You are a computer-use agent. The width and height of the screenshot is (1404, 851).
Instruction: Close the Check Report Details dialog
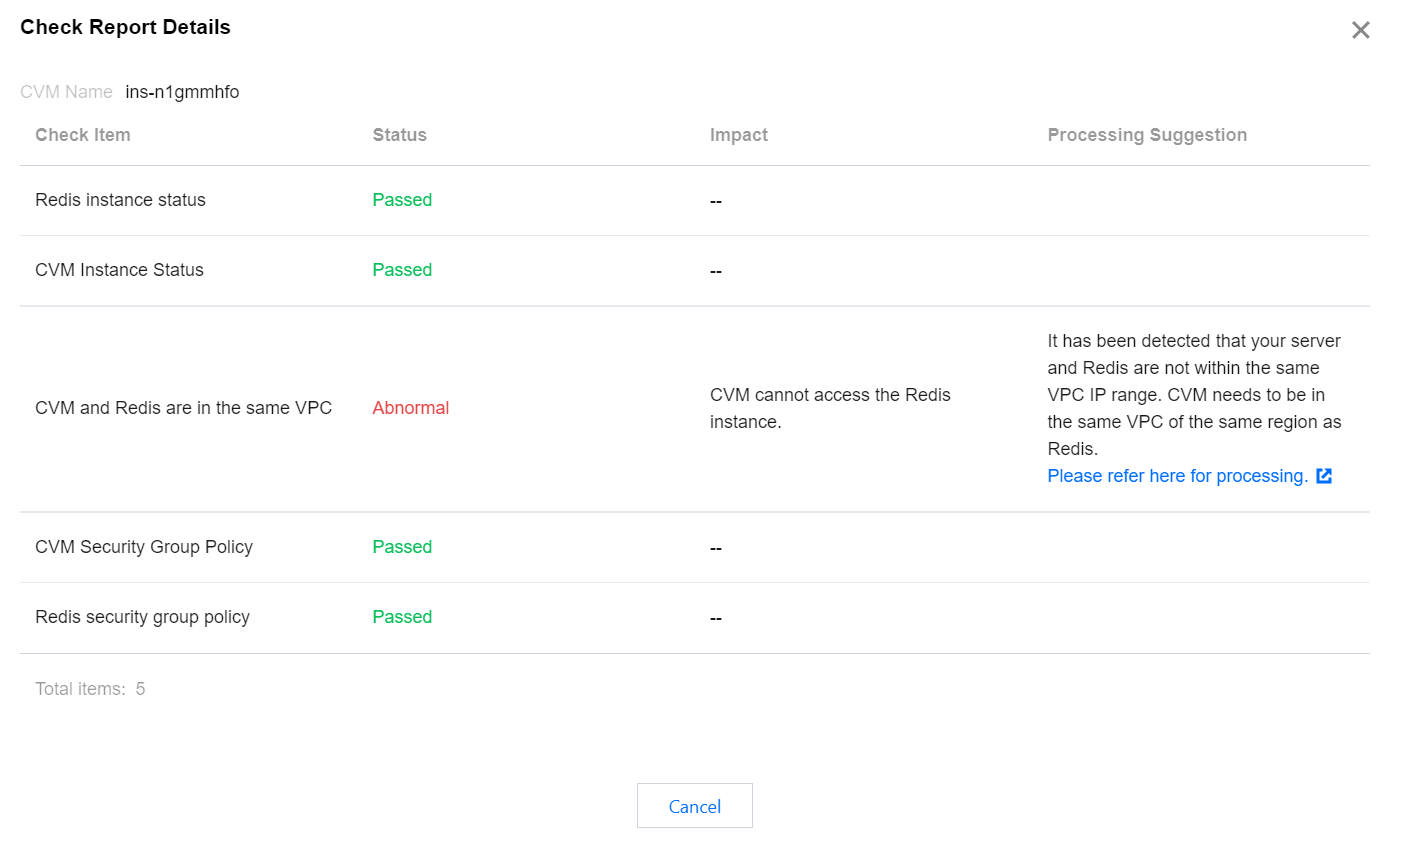(1360, 30)
